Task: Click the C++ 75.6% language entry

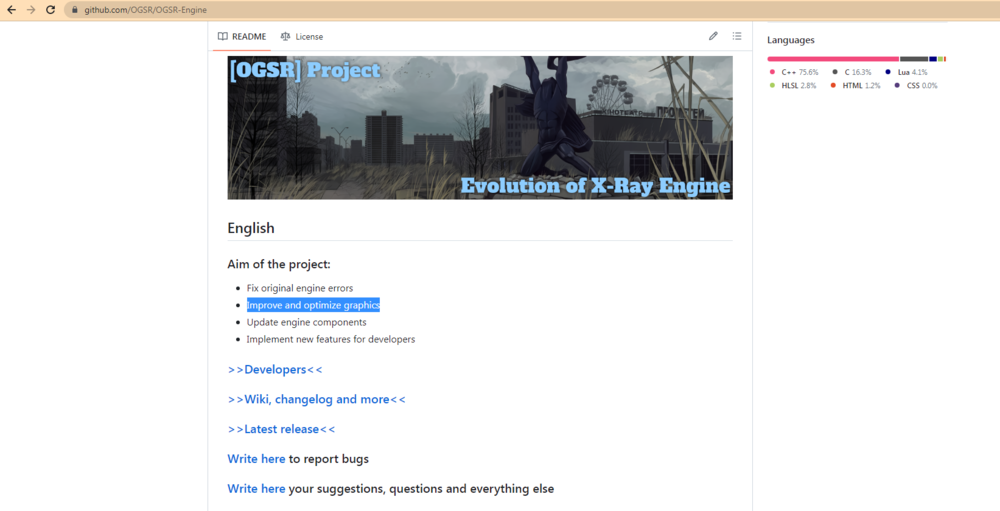Action: 794,72
